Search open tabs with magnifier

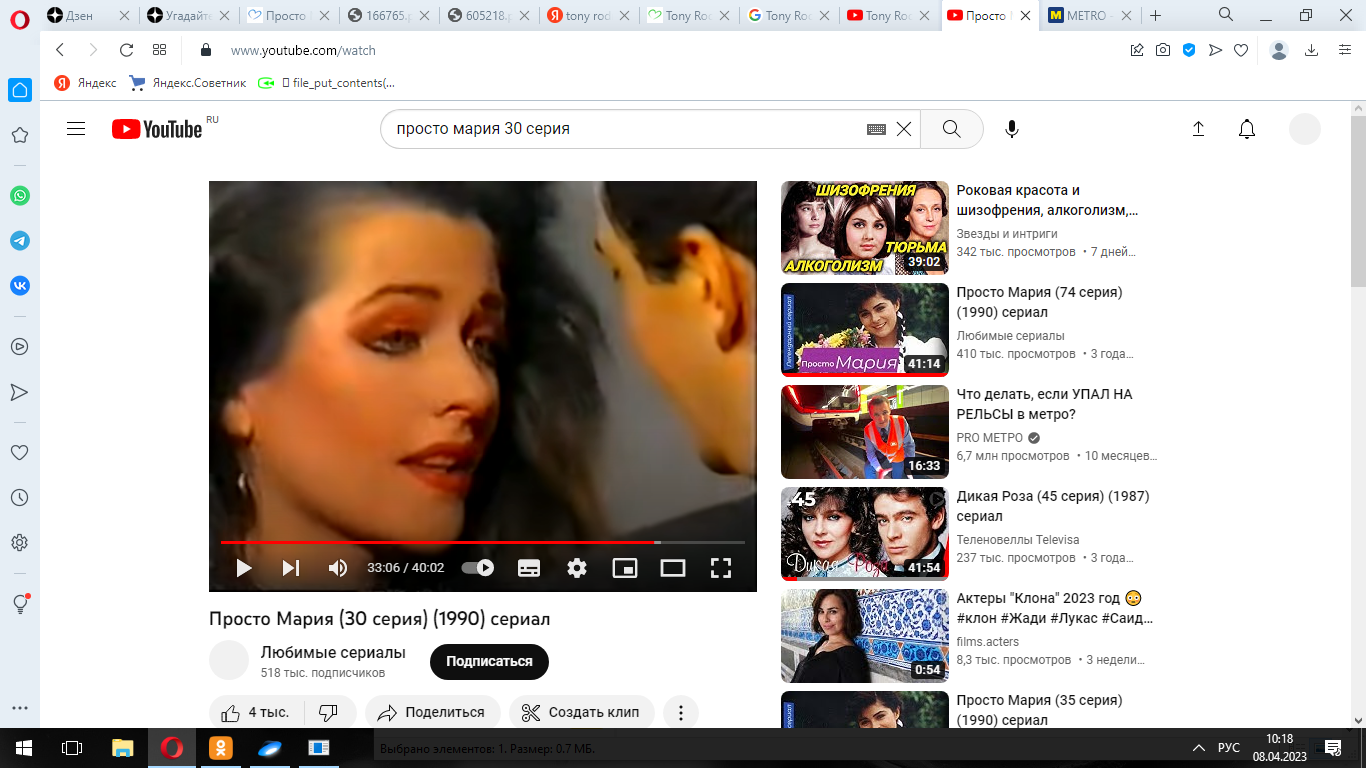pos(1226,15)
